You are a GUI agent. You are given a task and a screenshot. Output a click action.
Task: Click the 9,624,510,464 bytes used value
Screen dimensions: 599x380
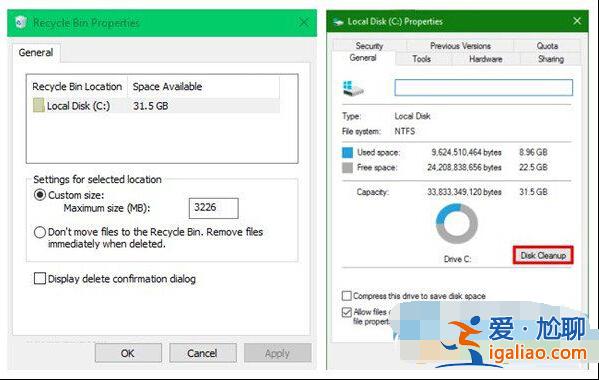click(466, 152)
